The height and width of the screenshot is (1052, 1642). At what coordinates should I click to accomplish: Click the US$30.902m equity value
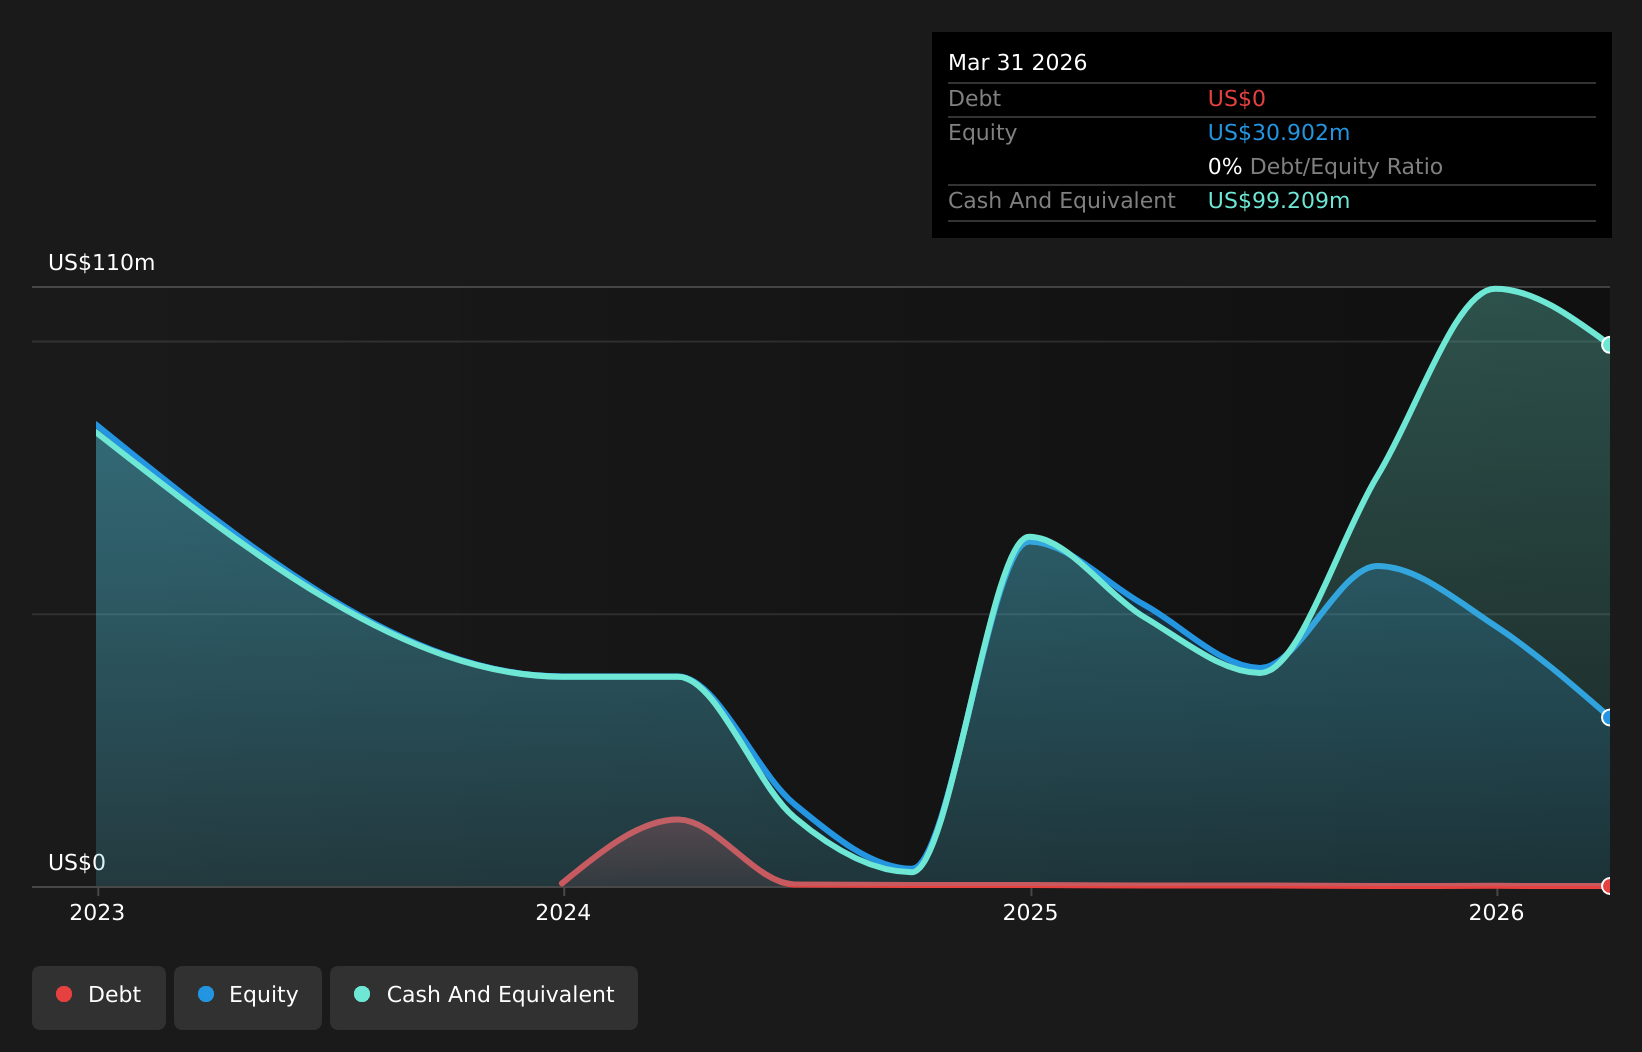coord(1279,133)
